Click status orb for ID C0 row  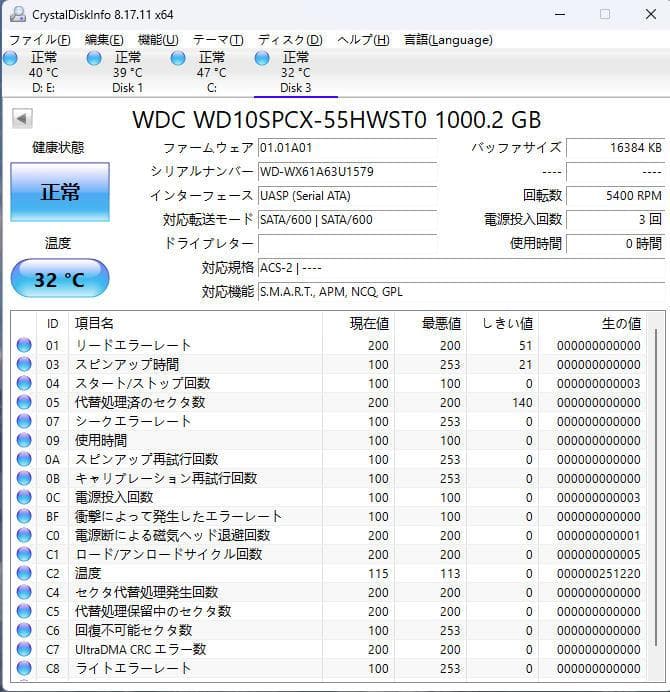(x=24, y=535)
